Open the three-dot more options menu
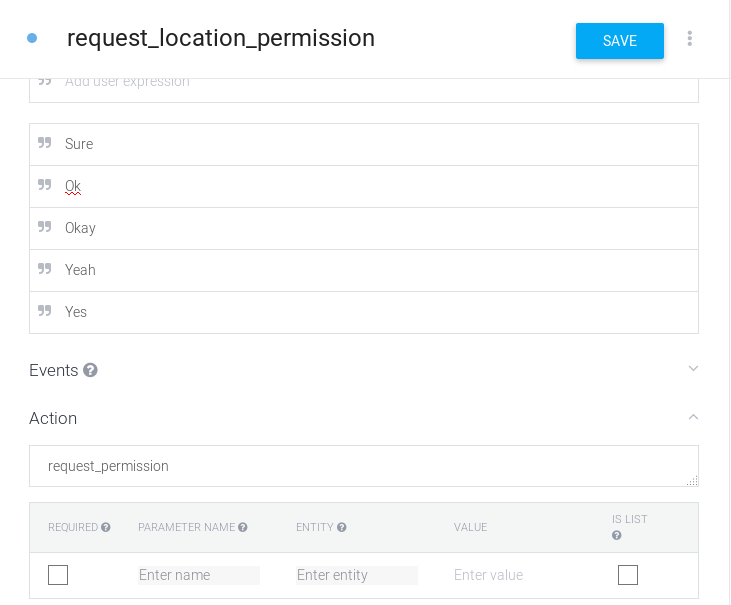Image resolution: width=731 pixels, height=605 pixels. tap(690, 39)
